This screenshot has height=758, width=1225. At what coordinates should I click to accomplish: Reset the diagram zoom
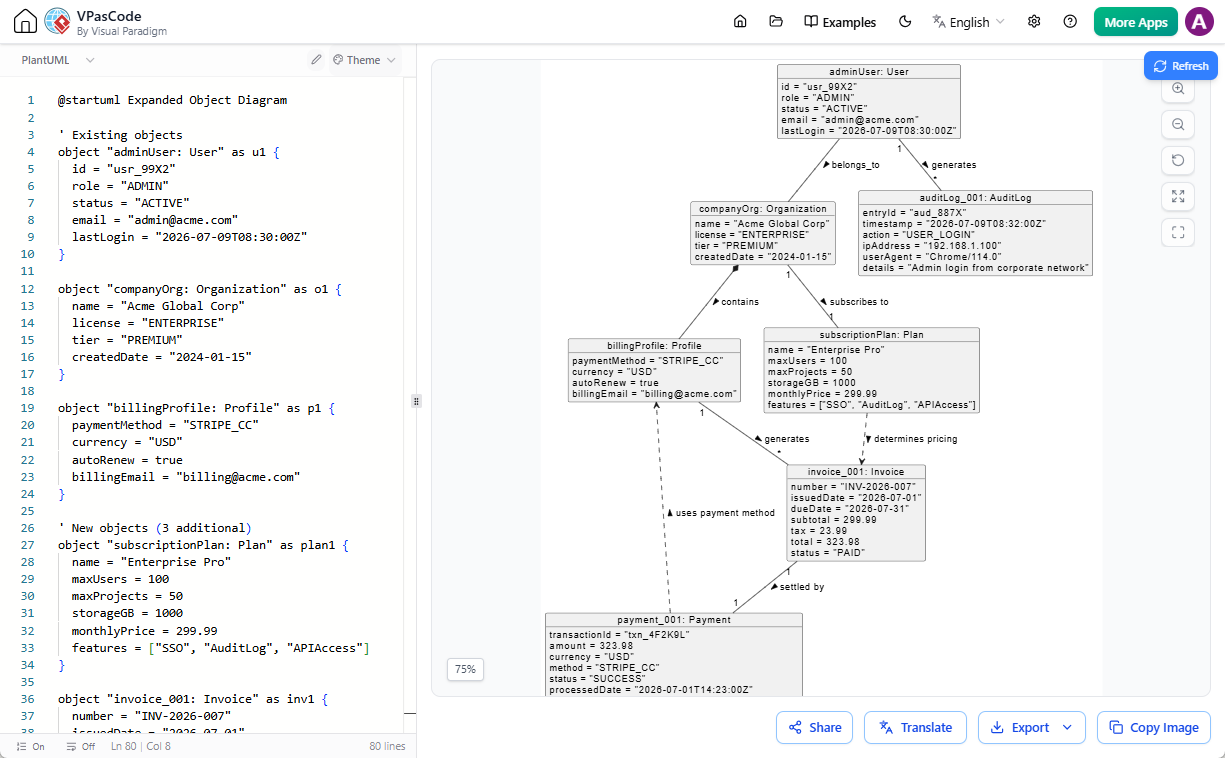pyautogui.click(x=1178, y=160)
